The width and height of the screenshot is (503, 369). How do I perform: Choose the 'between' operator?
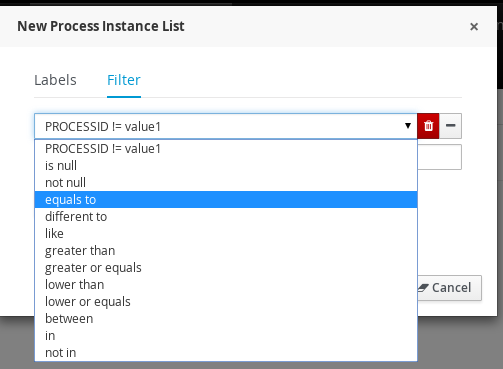(x=226, y=319)
